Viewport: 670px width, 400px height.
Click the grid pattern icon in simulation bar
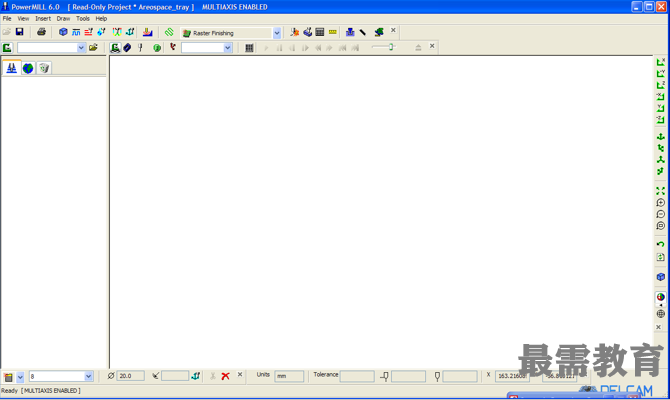click(x=249, y=48)
